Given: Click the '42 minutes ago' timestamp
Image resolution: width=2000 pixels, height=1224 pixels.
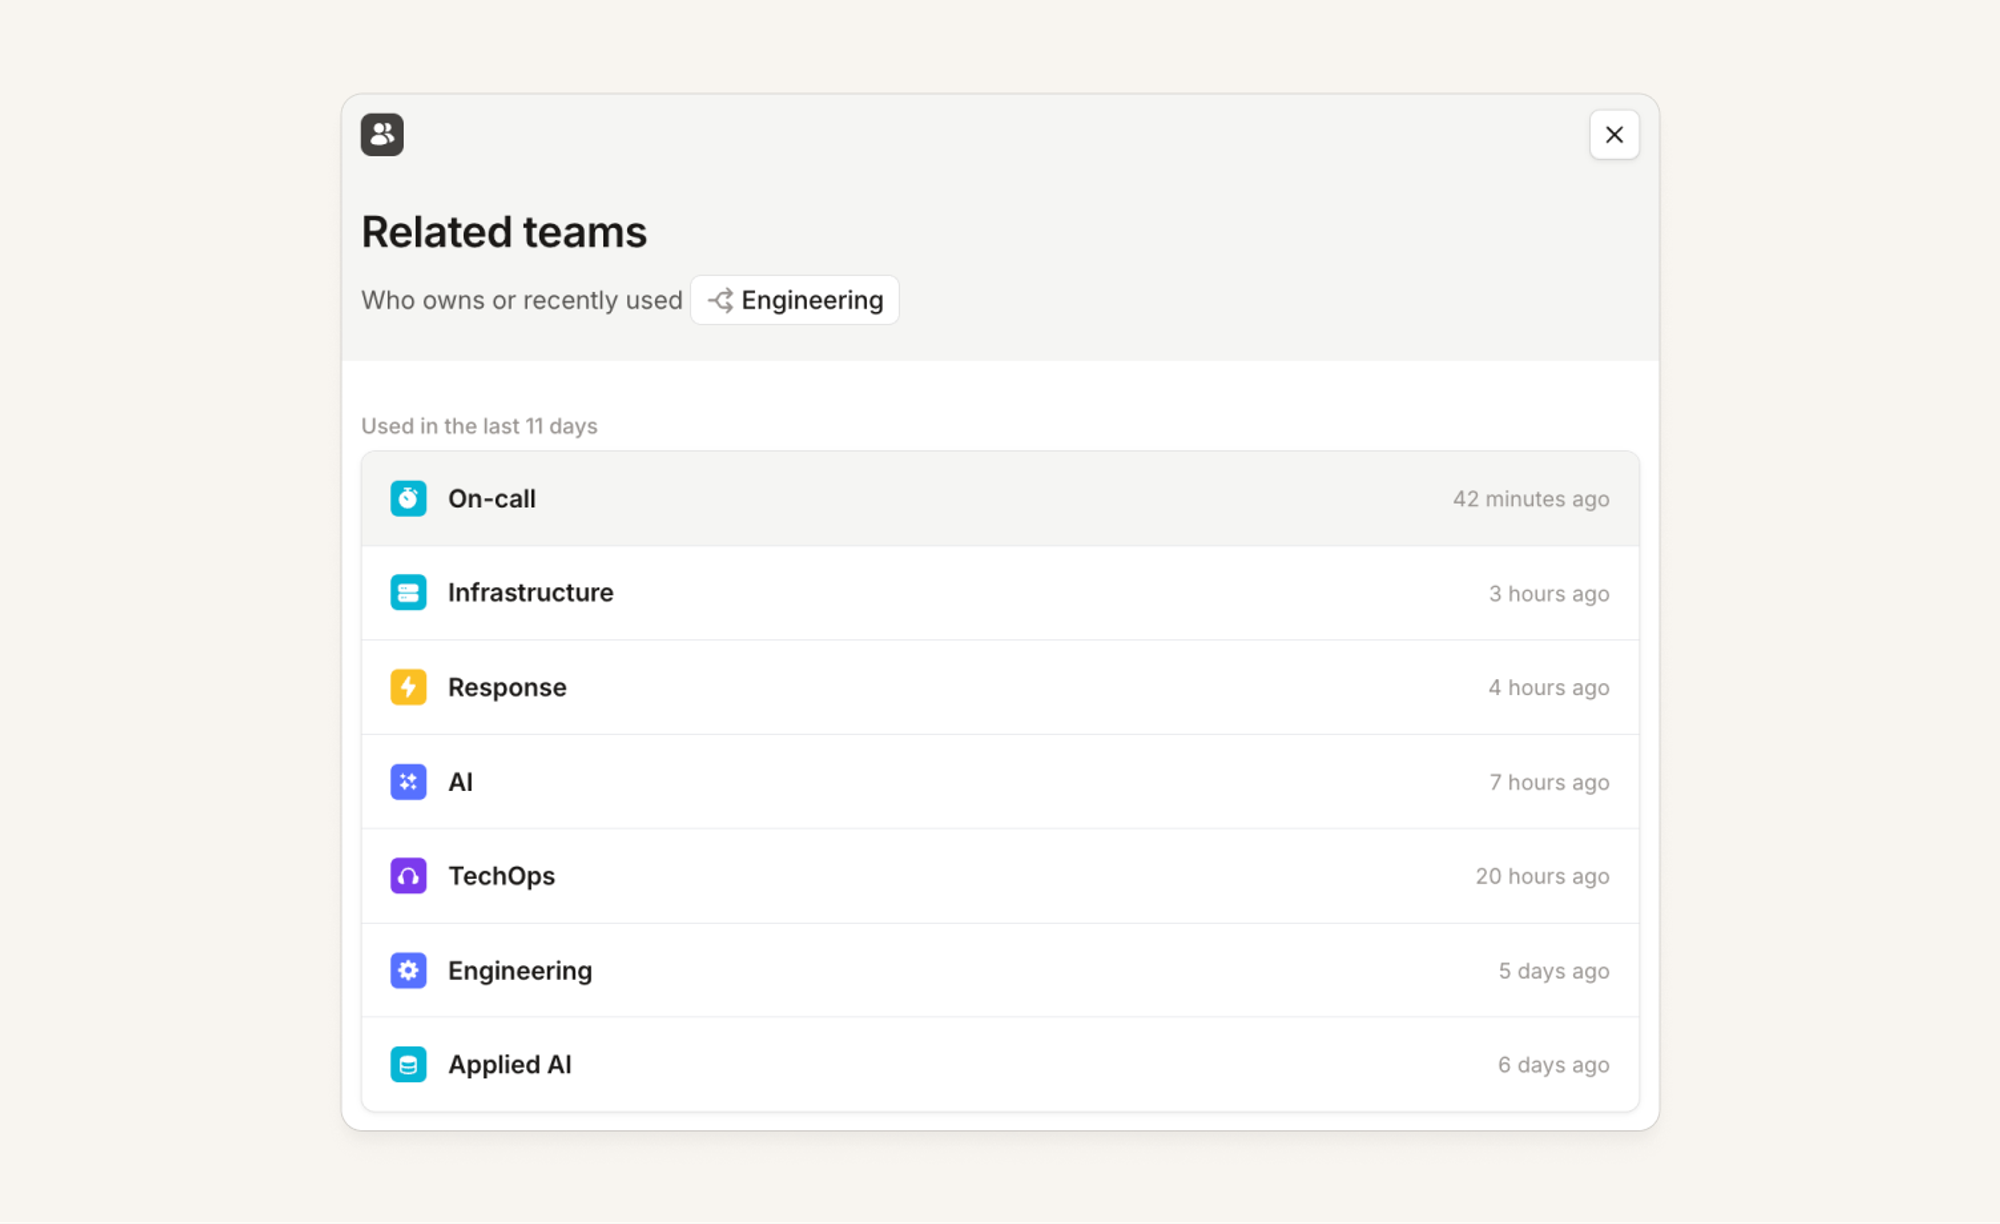Looking at the screenshot, I should [1531, 499].
